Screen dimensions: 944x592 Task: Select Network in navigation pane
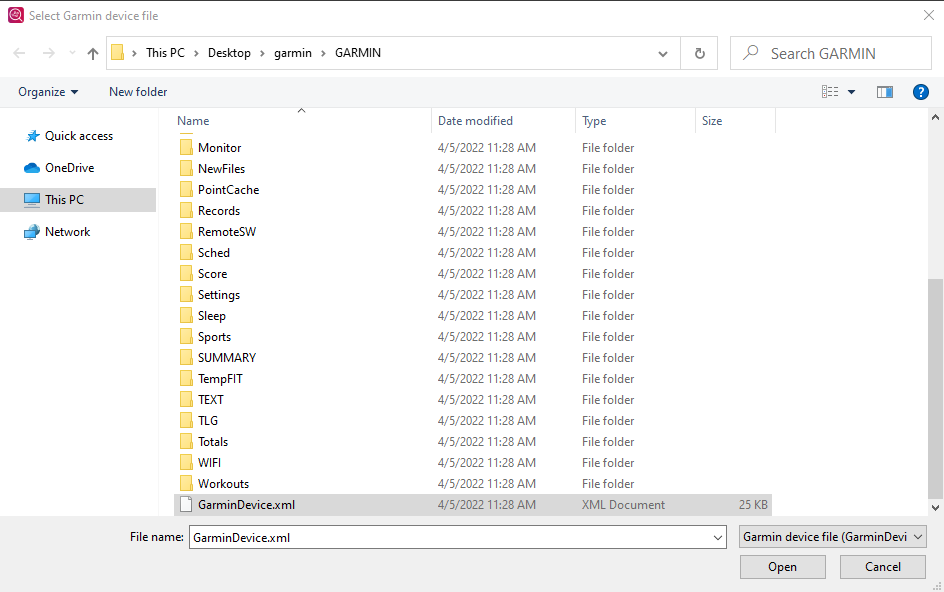67,232
